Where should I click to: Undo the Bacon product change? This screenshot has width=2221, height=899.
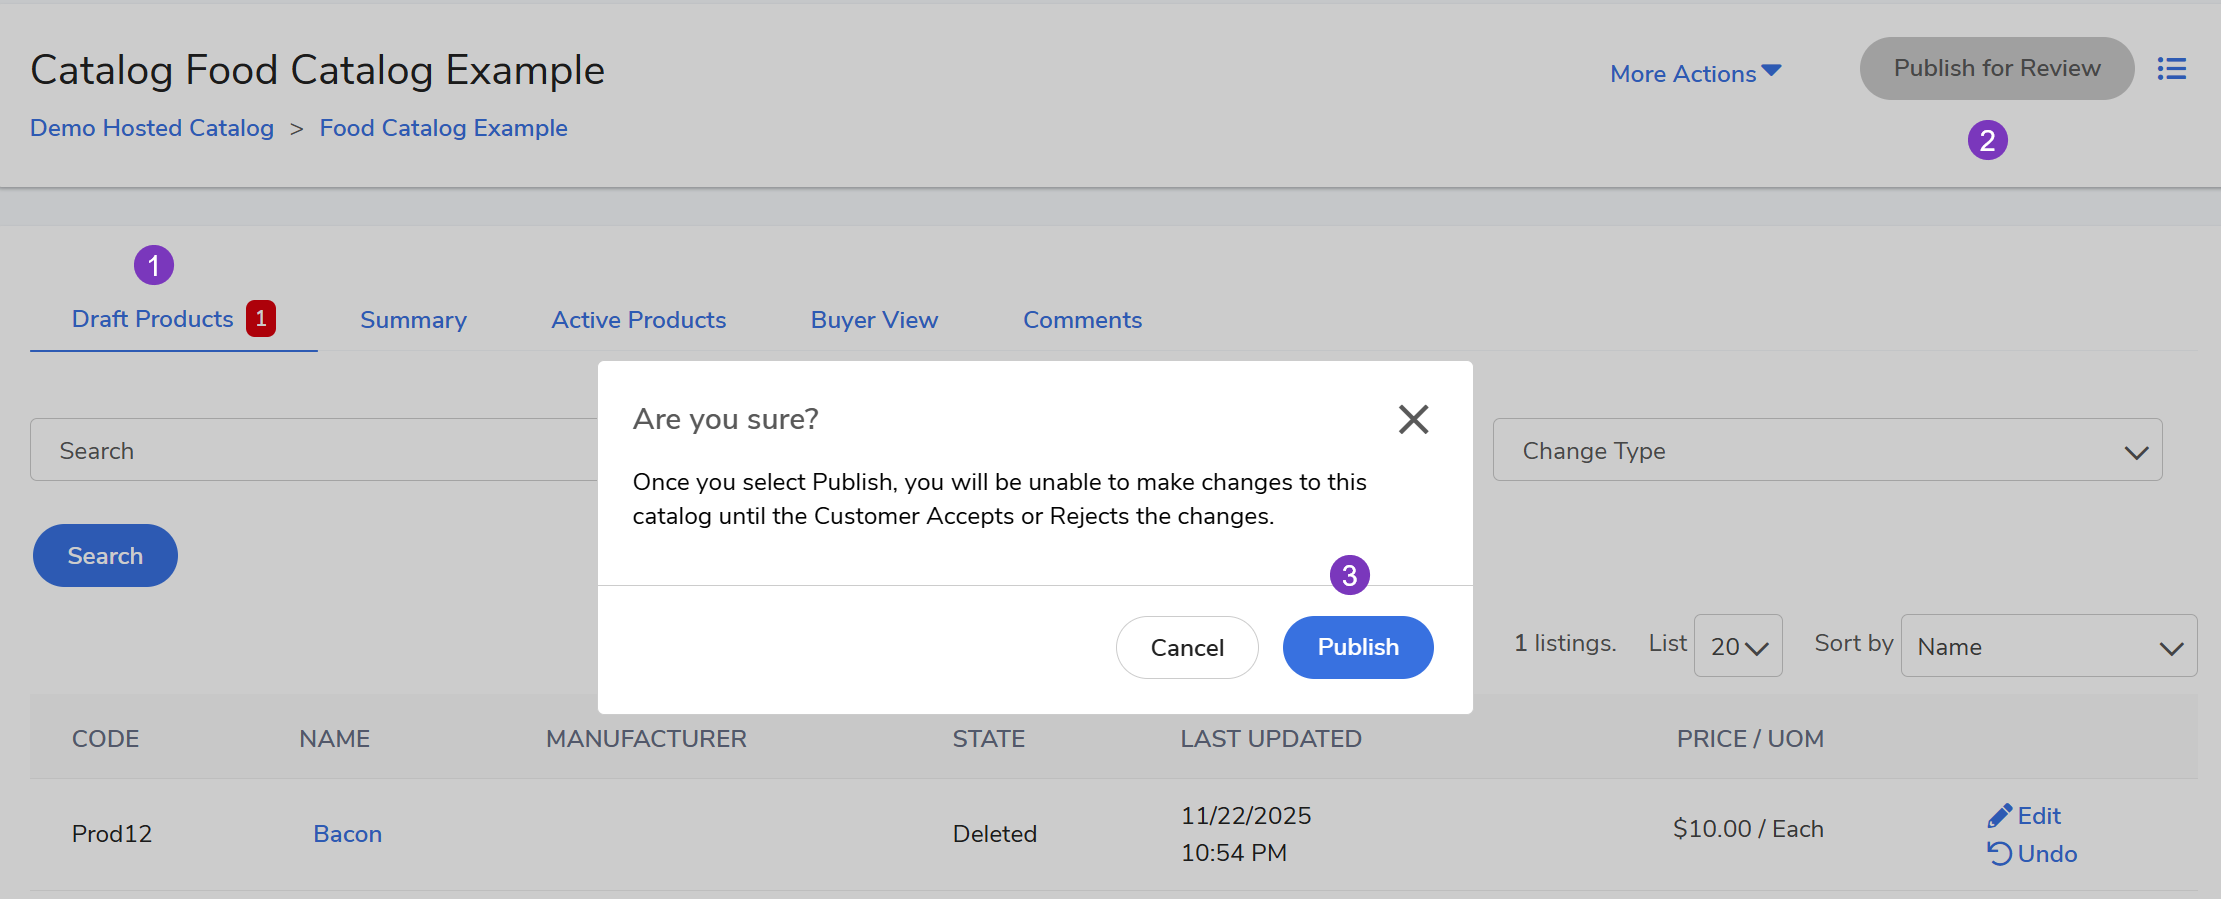[2032, 854]
